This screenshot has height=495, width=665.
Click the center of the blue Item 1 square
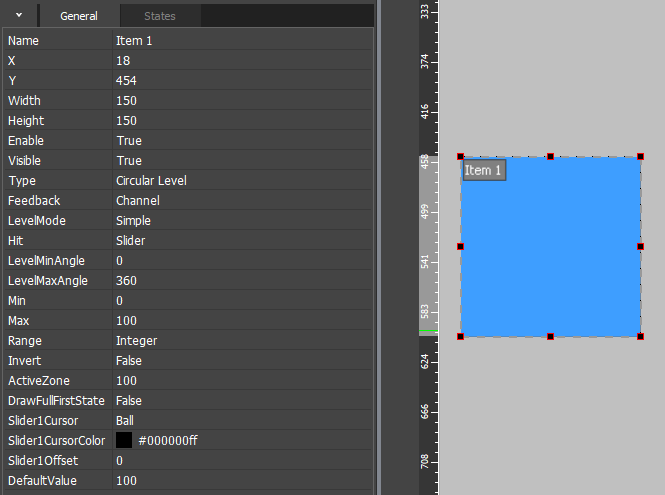pyautogui.click(x=550, y=246)
